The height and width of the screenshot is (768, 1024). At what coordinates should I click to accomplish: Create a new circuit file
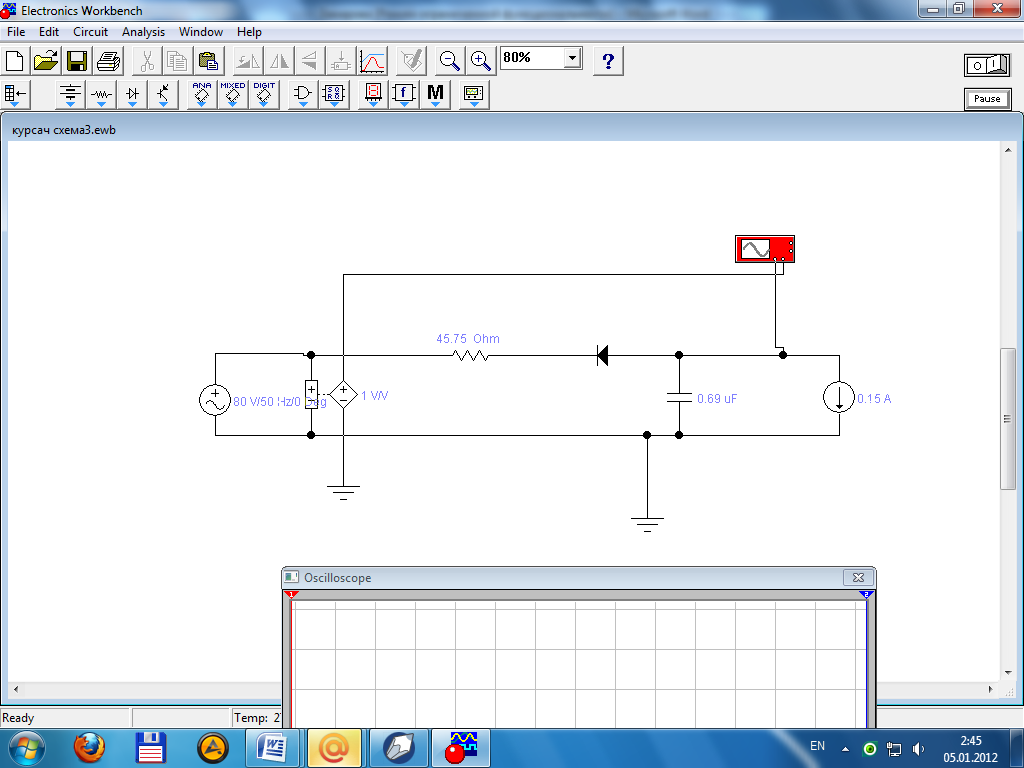(14, 61)
